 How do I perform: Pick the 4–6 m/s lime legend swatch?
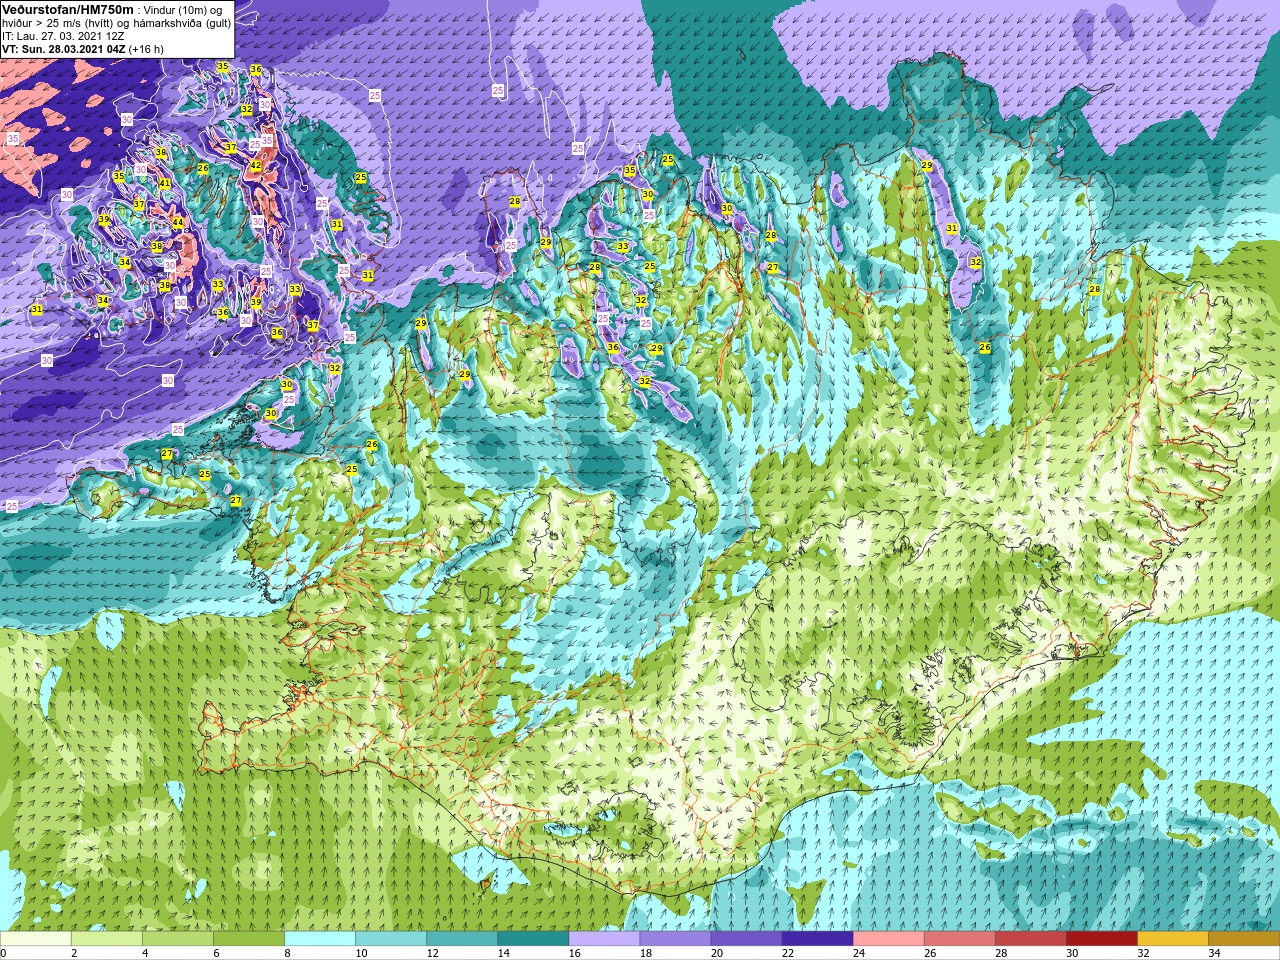pyautogui.click(x=178, y=939)
